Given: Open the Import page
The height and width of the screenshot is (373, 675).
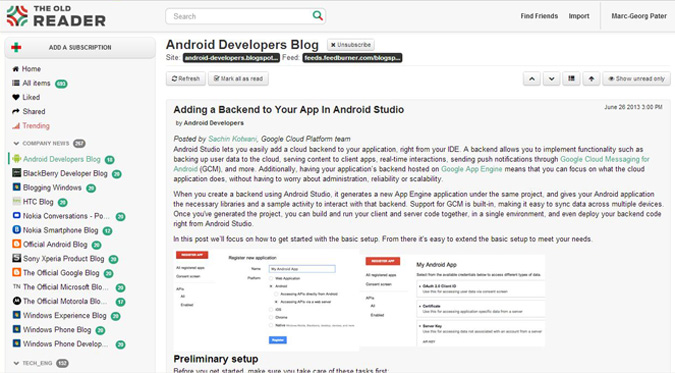Looking at the screenshot, I should [x=579, y=16].
